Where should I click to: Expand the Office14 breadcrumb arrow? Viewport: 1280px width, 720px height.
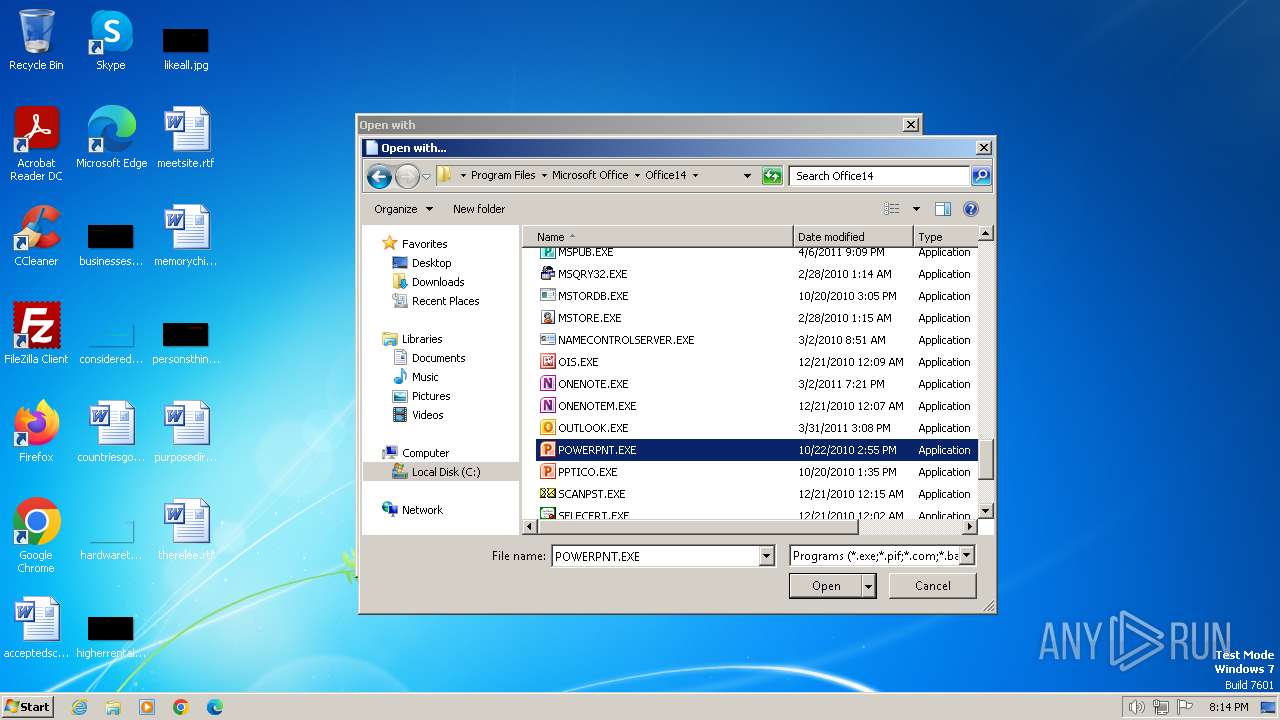coord(695,176)
